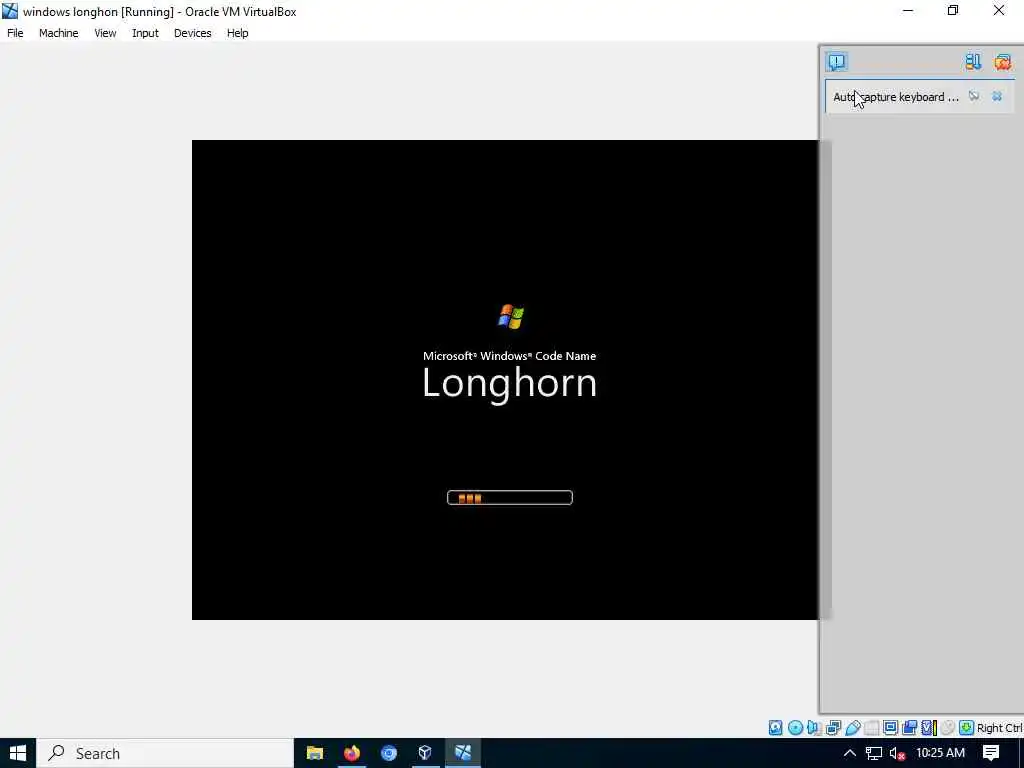This screenshot has width=1024, height=768.
Task: Open the File menu
Action: tap(15, 33)
